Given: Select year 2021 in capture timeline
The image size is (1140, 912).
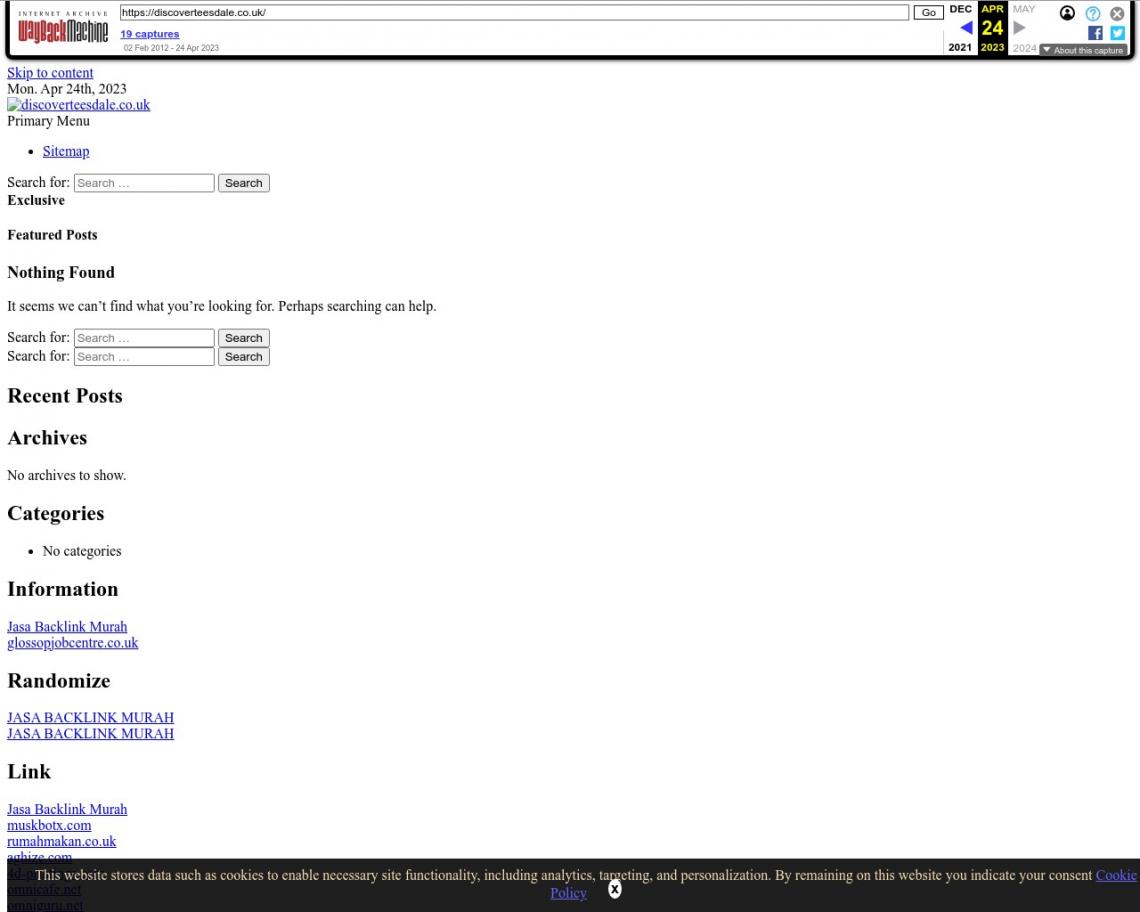Looking at the screenshot, I should [x=960, y=48].
